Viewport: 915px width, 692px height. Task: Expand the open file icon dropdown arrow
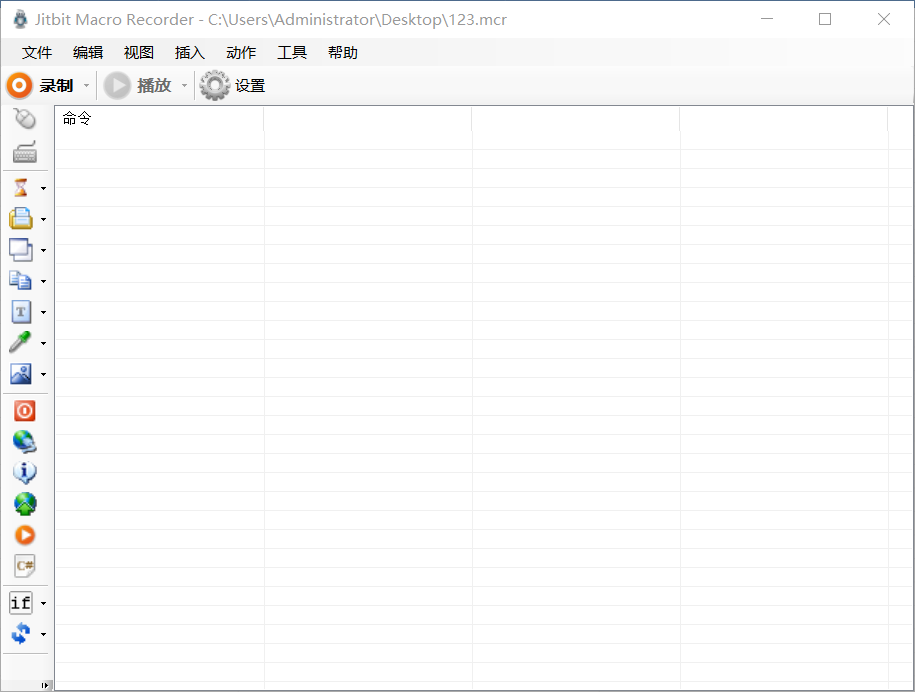(43, 219)
